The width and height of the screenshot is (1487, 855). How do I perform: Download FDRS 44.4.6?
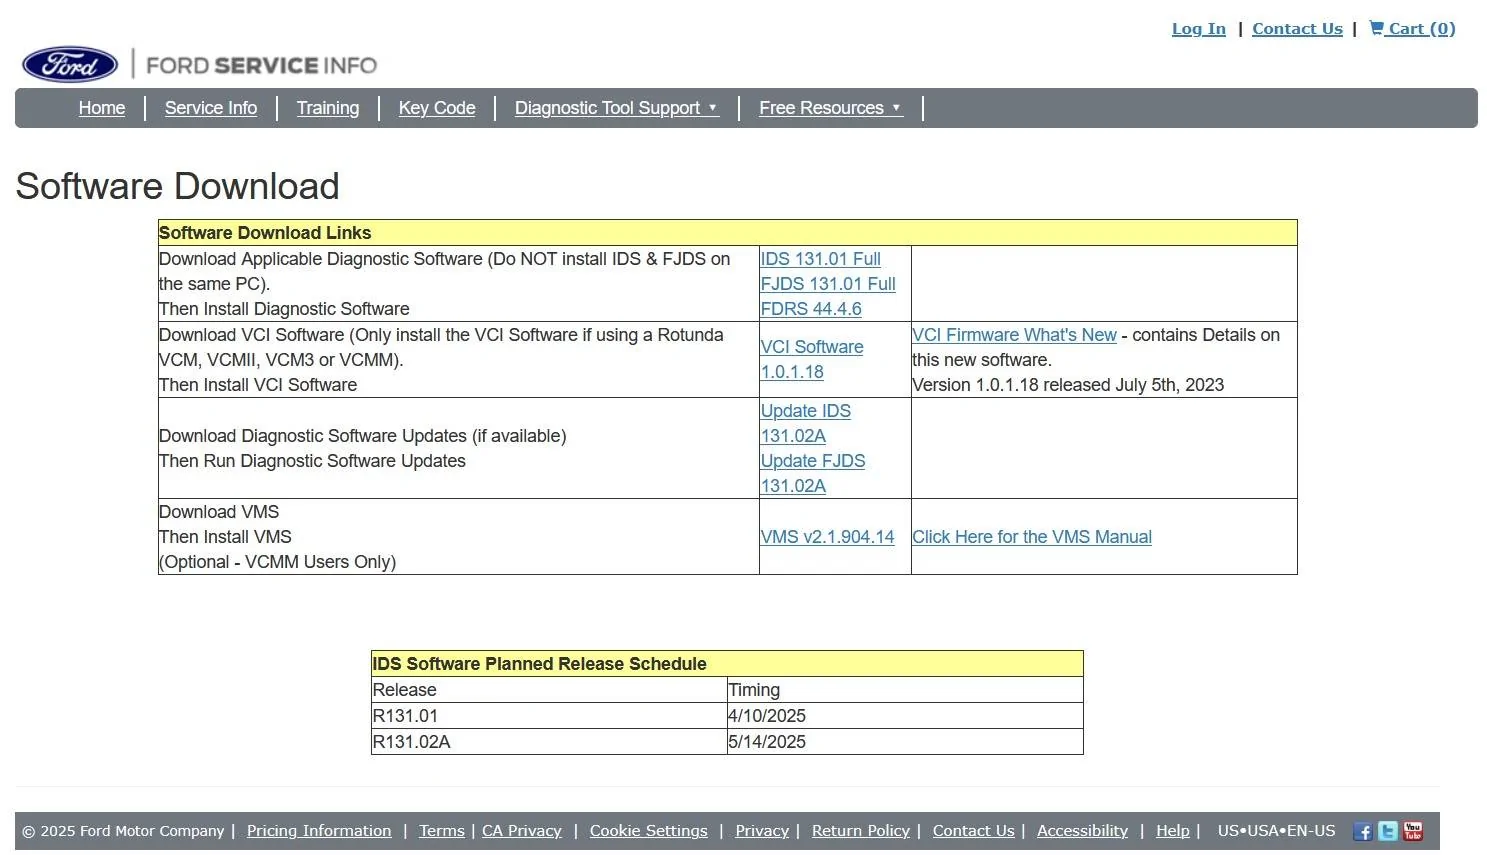pos(811,309)
